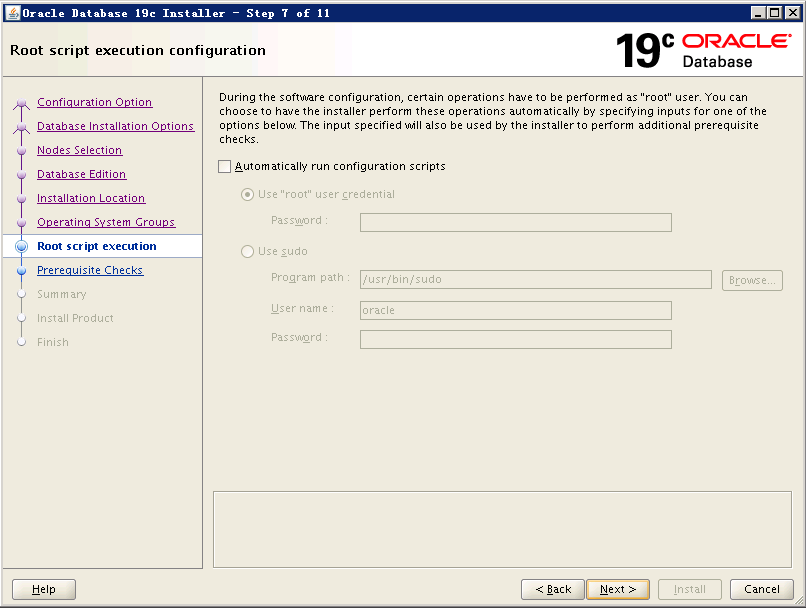The image size is (806, 608).
Task: Go to the Operating System Groups step
Action: (106, 223)
